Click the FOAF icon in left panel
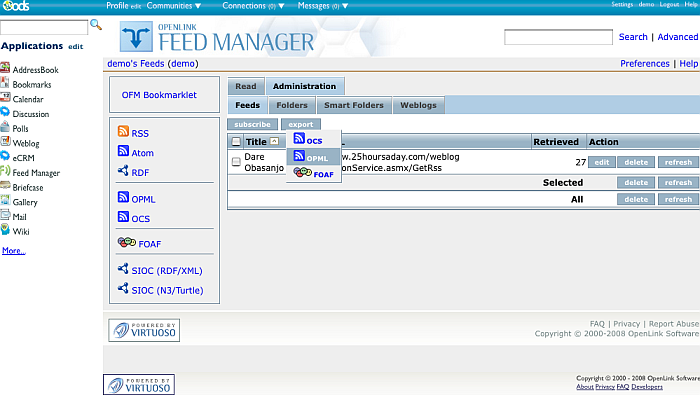The height and width of the screenshot is (407, 700). coord(126,243)
